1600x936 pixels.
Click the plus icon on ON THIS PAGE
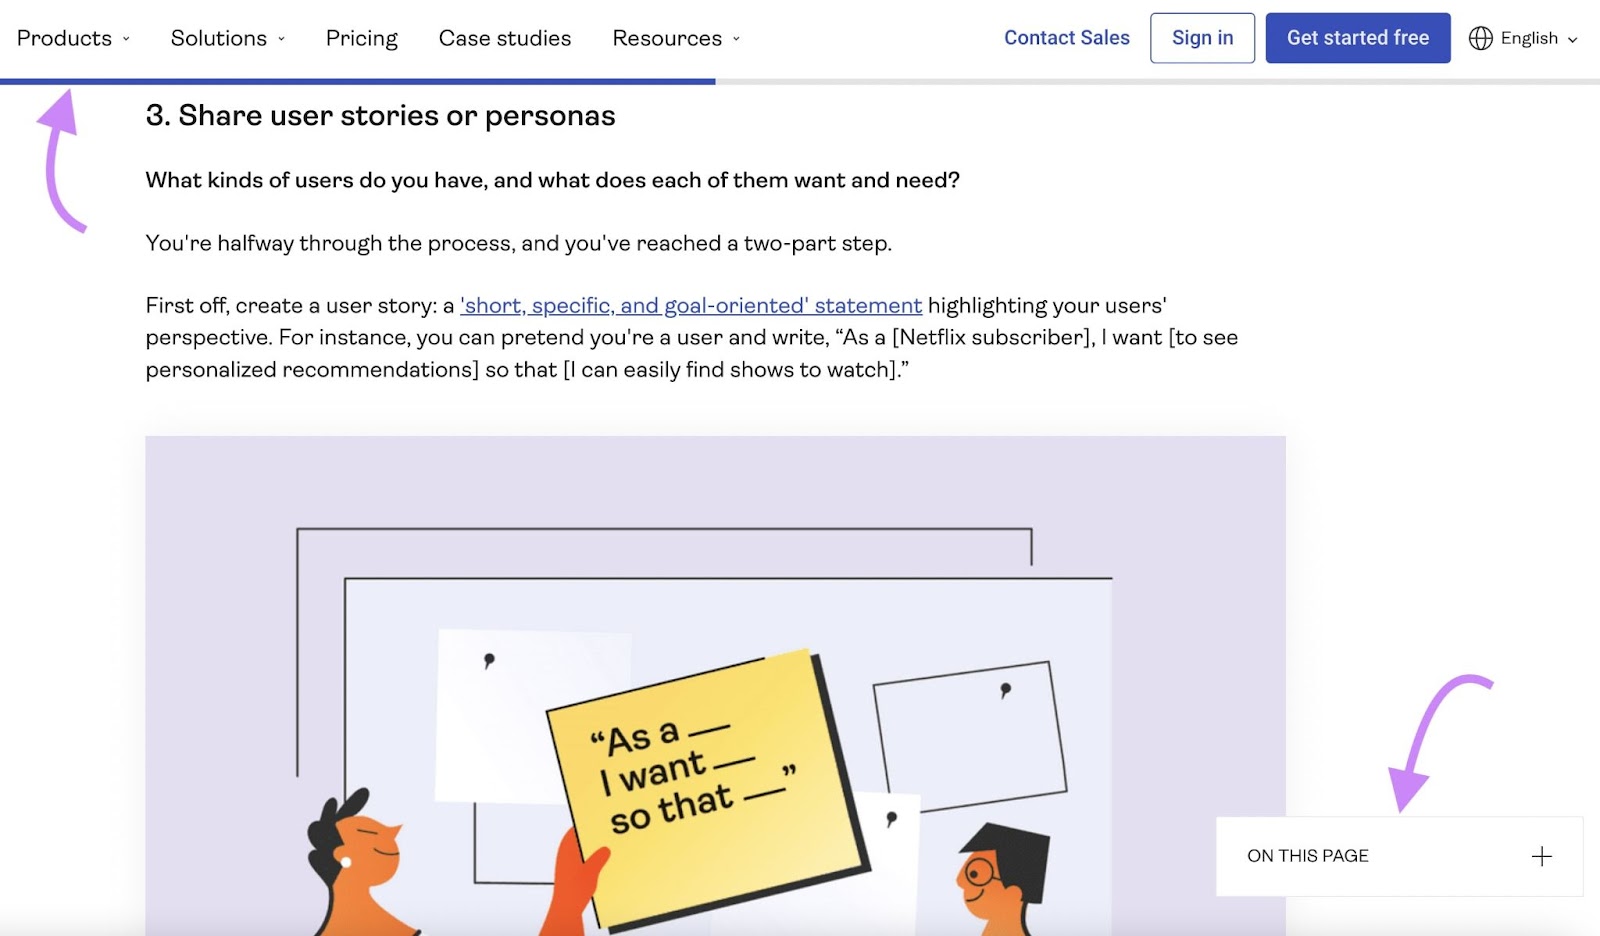[x=1541, y=856]
